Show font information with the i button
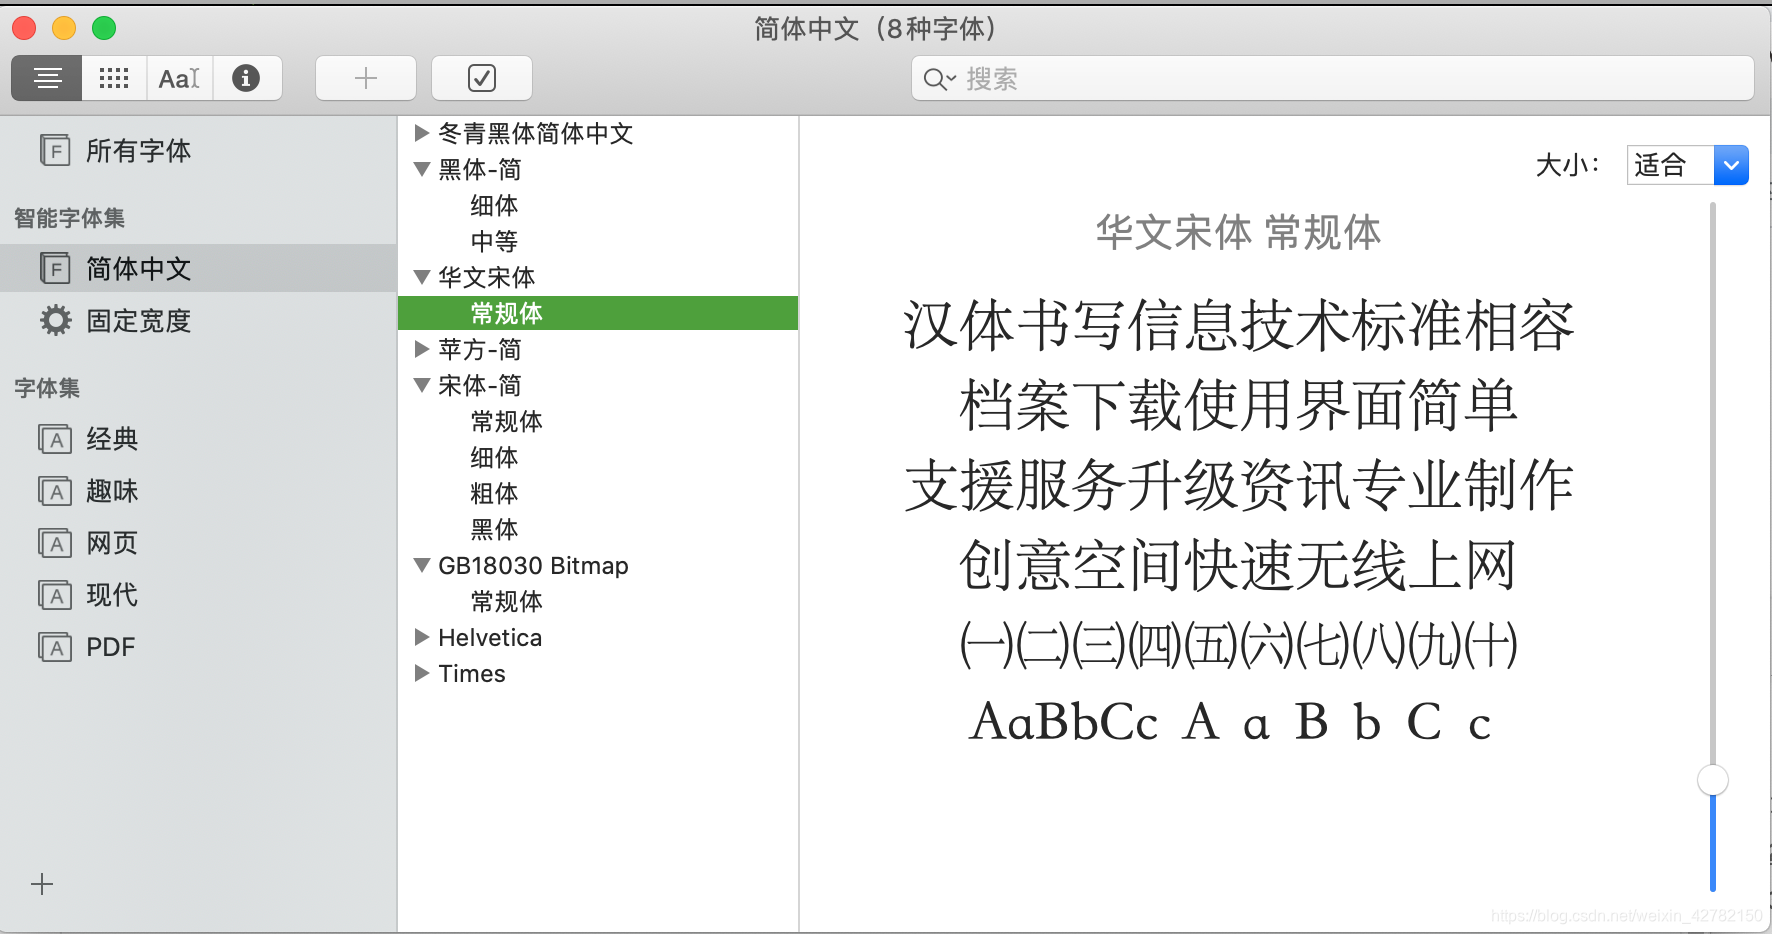 (x=246, y=78)
